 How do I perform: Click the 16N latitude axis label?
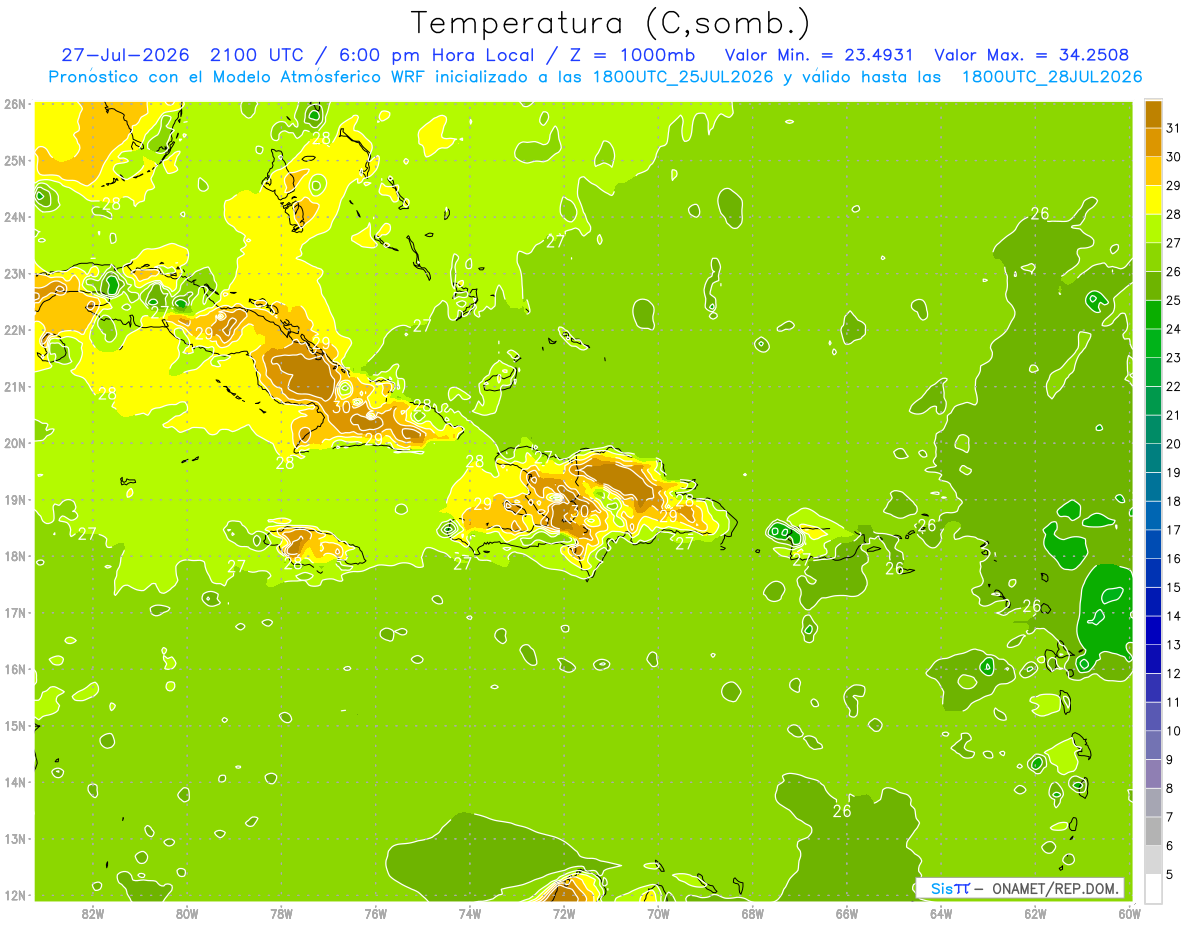pos(14,669)
